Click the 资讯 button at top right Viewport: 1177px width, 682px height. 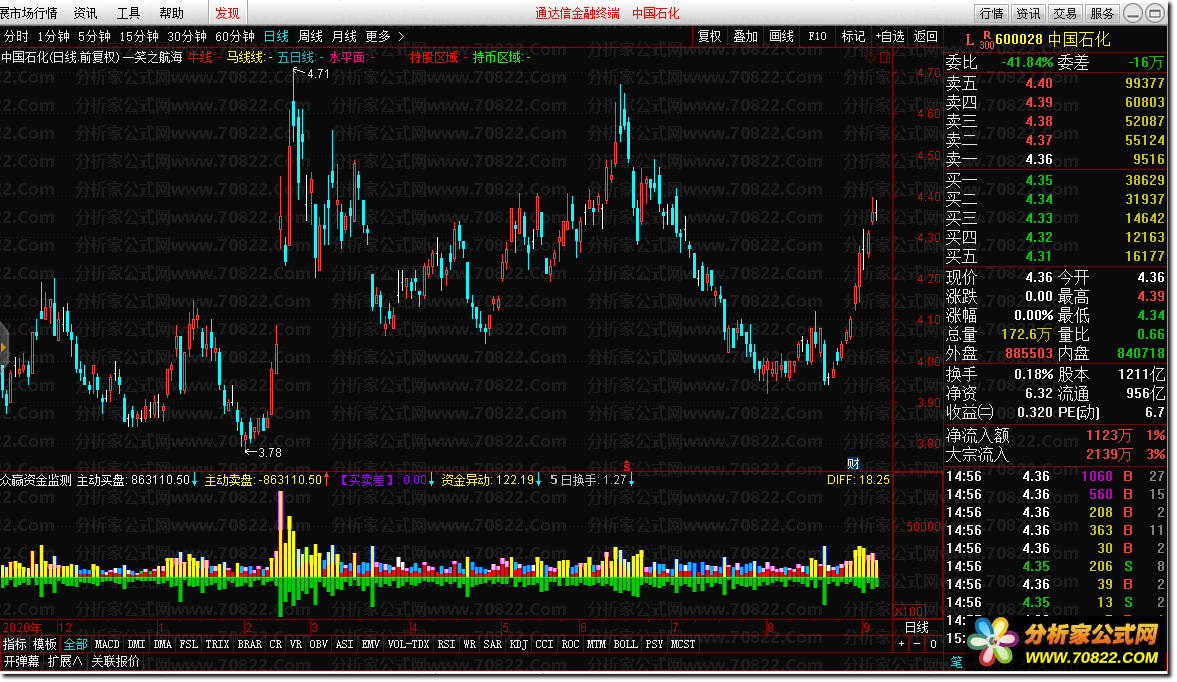tap(1028, 14)
